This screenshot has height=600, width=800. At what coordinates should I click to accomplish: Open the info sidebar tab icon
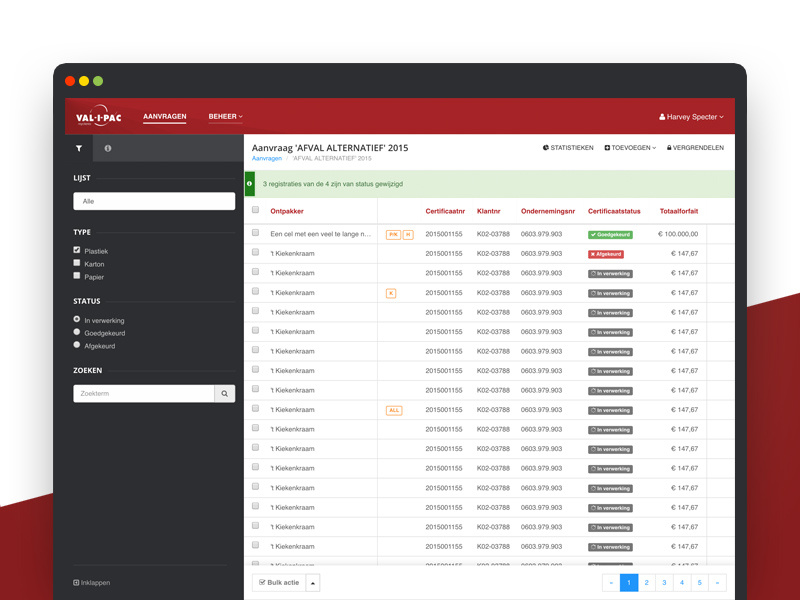107,148
